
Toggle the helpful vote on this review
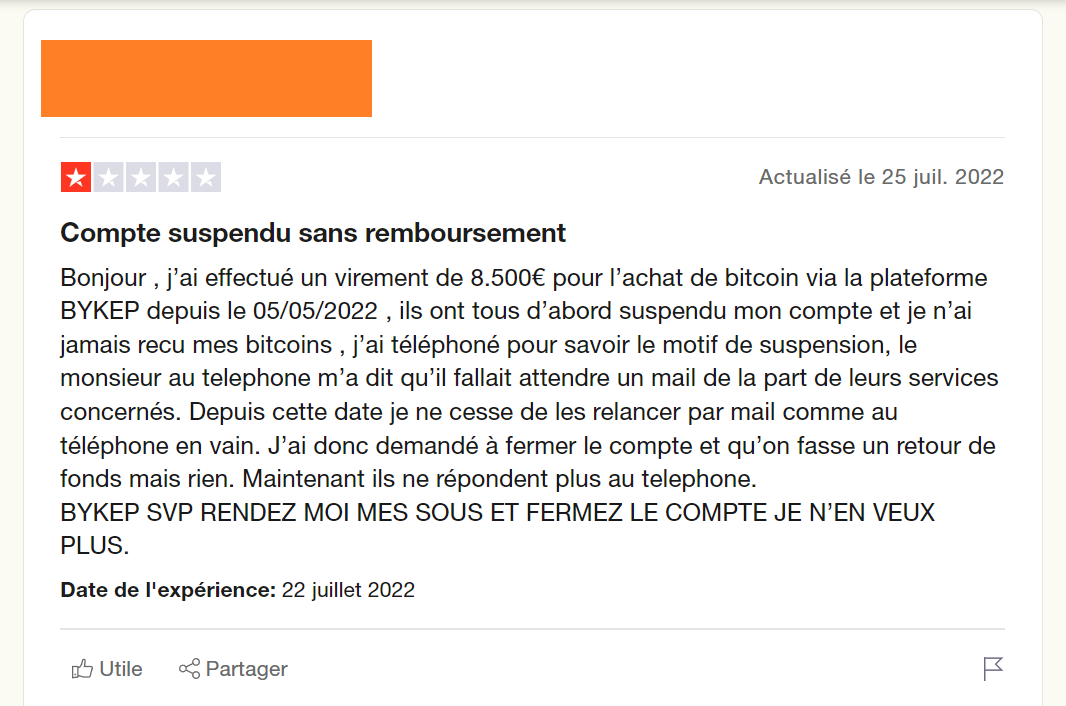pos(107,669)
